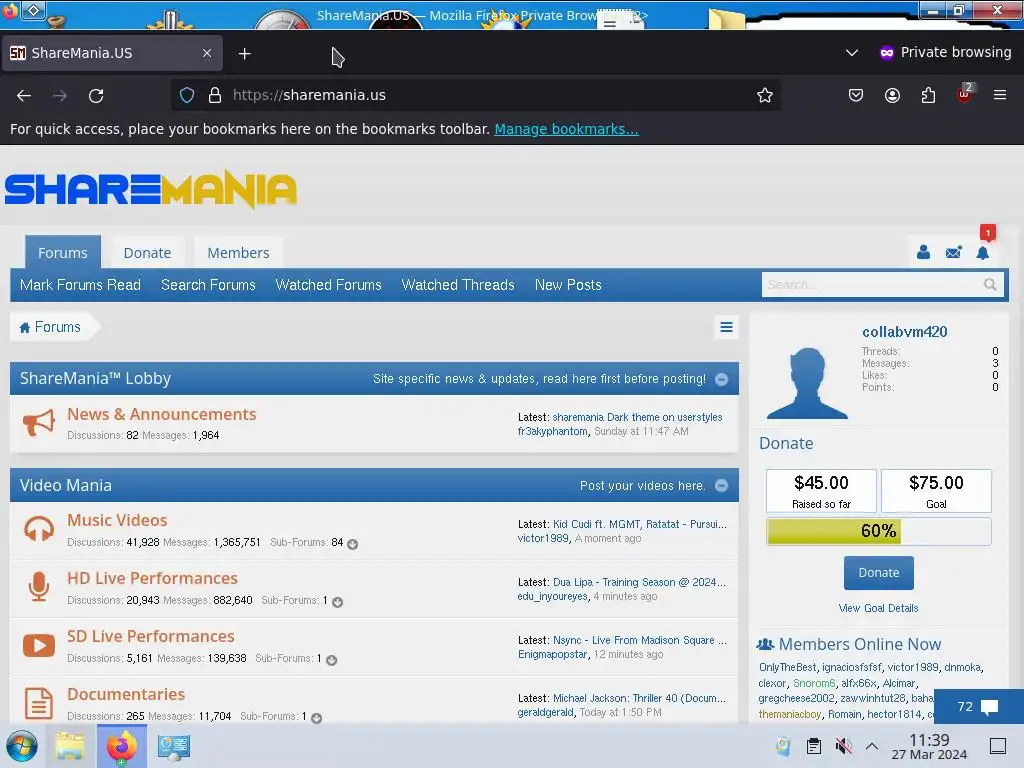Open the list all tabs dropdown arrow
Image resolution: width=1024 pixels, height=768 pixels.
point(852,52)
